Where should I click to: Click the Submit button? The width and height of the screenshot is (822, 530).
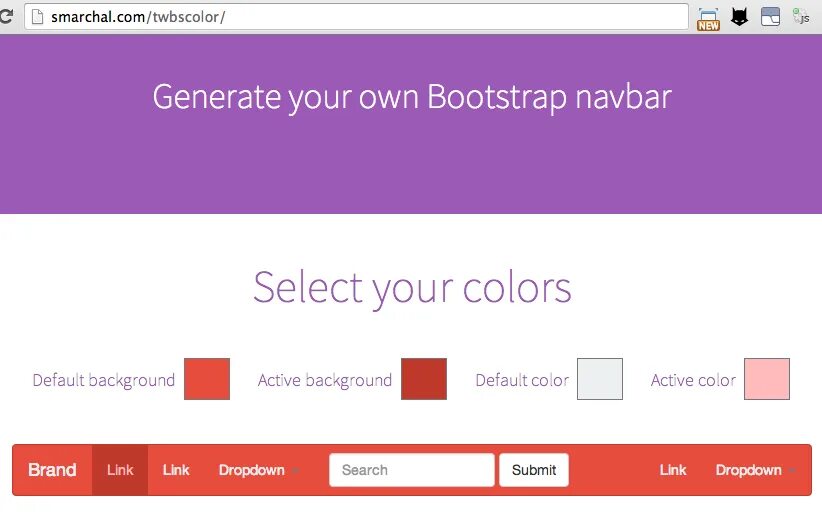click(534, 470)
